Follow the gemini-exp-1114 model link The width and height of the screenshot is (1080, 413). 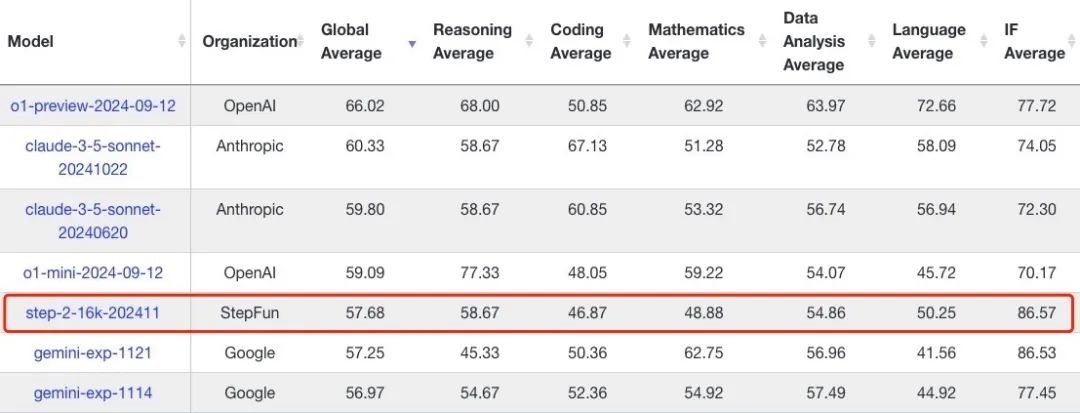click(93, 393)
